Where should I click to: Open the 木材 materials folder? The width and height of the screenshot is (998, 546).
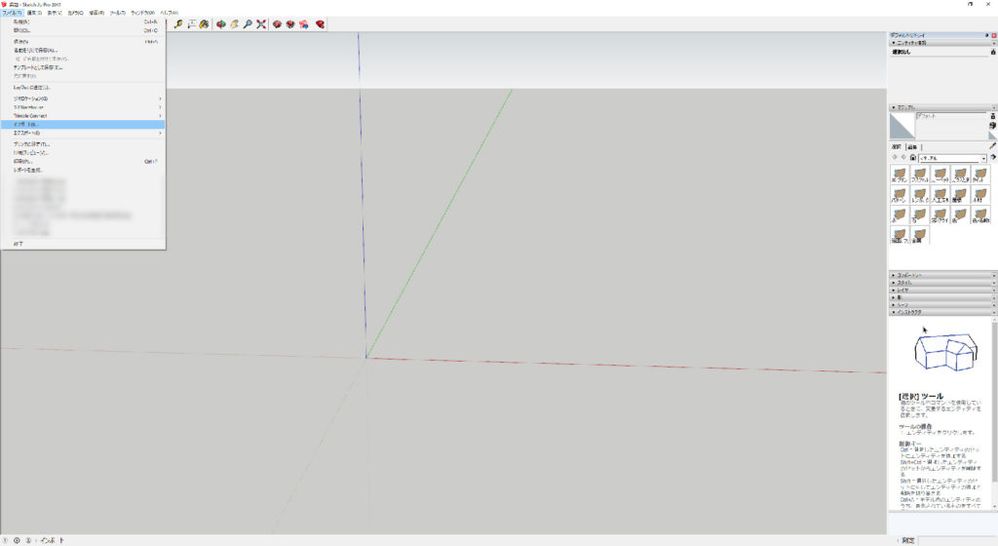(980, 194)
